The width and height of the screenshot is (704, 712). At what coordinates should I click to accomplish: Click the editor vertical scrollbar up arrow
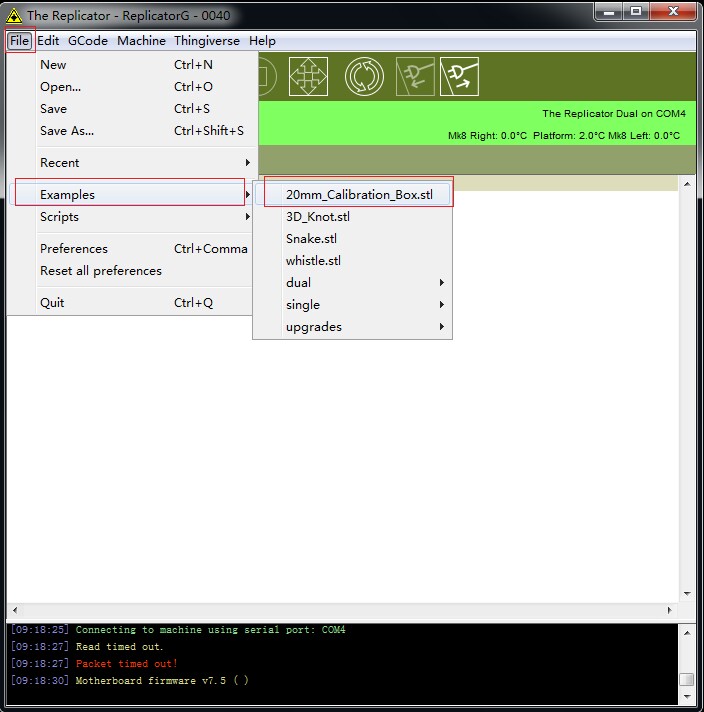point(687,184)
